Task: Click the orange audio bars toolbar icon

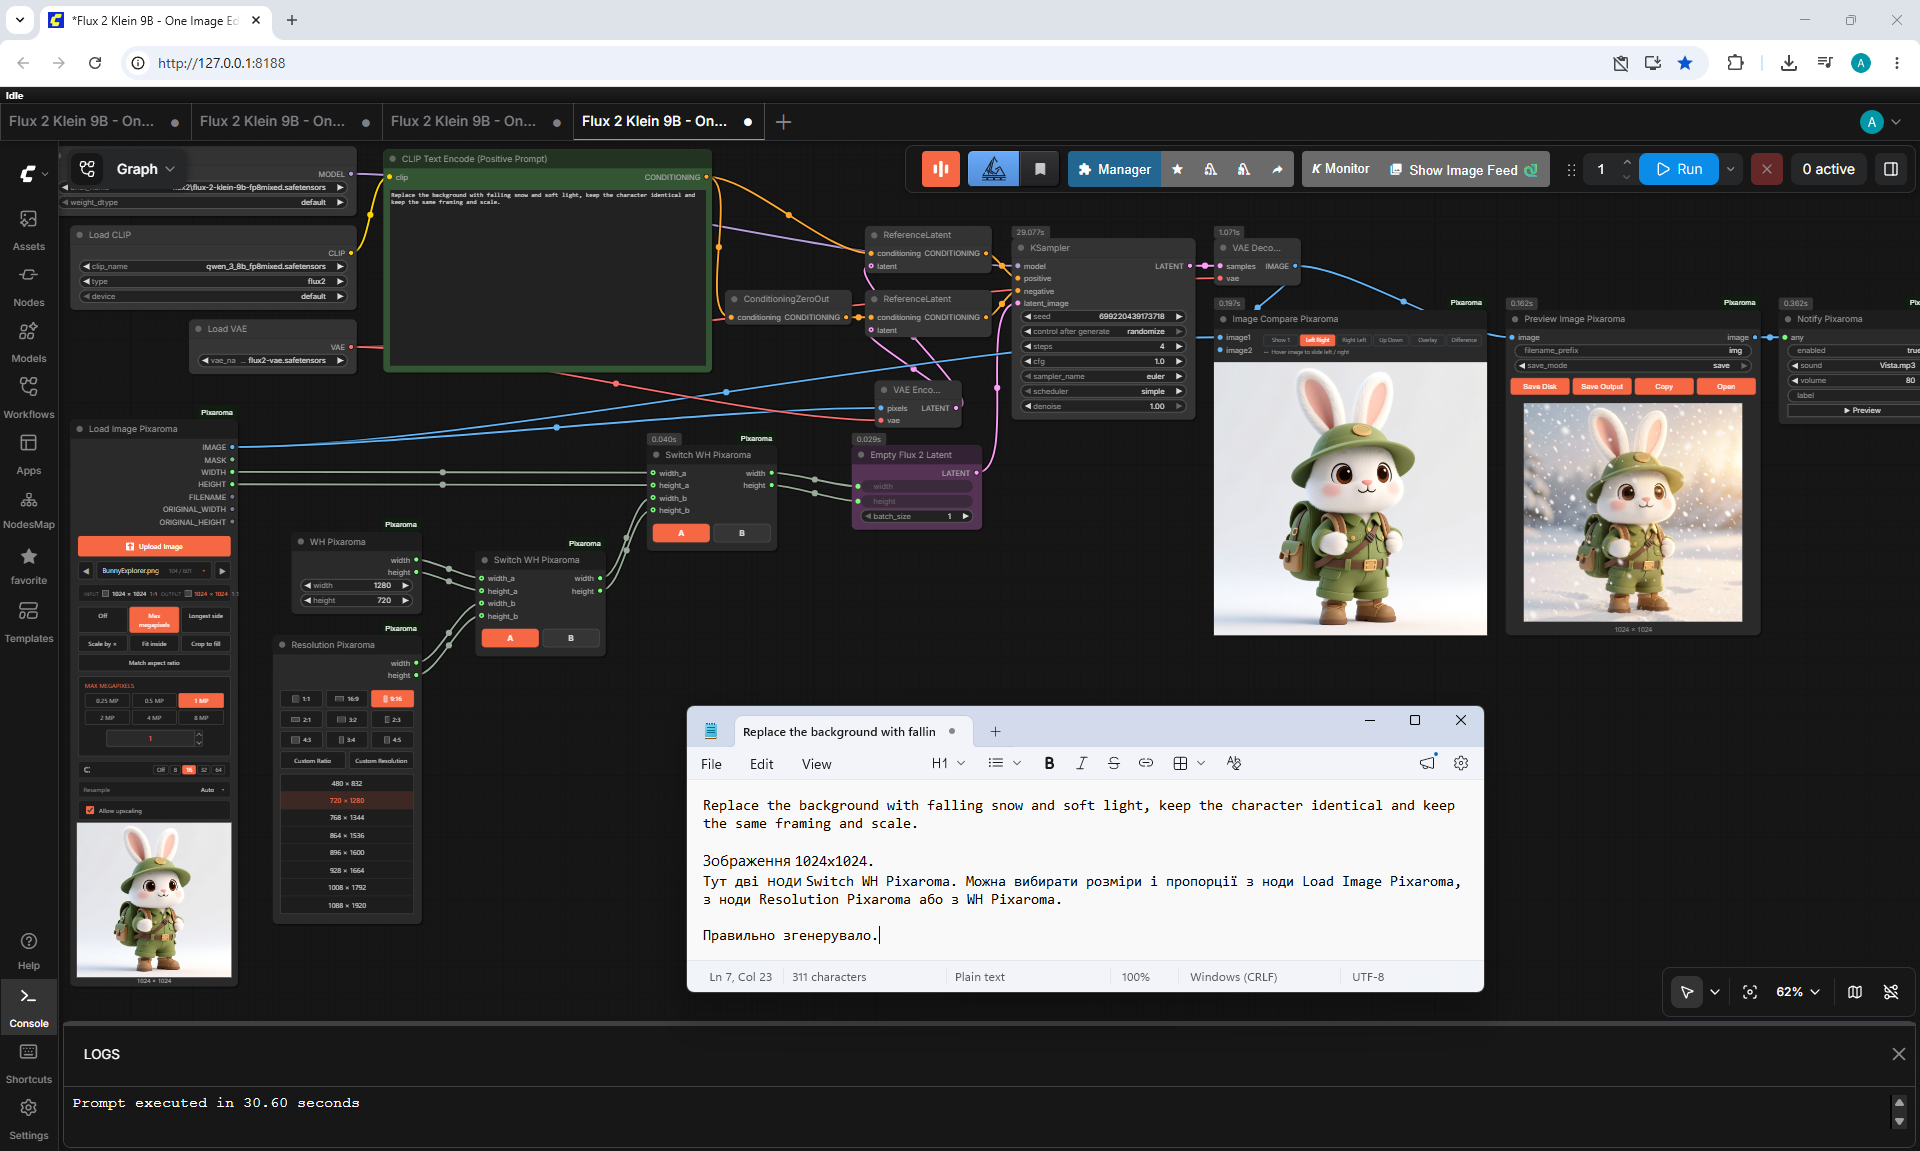Action: pos(941,169)
